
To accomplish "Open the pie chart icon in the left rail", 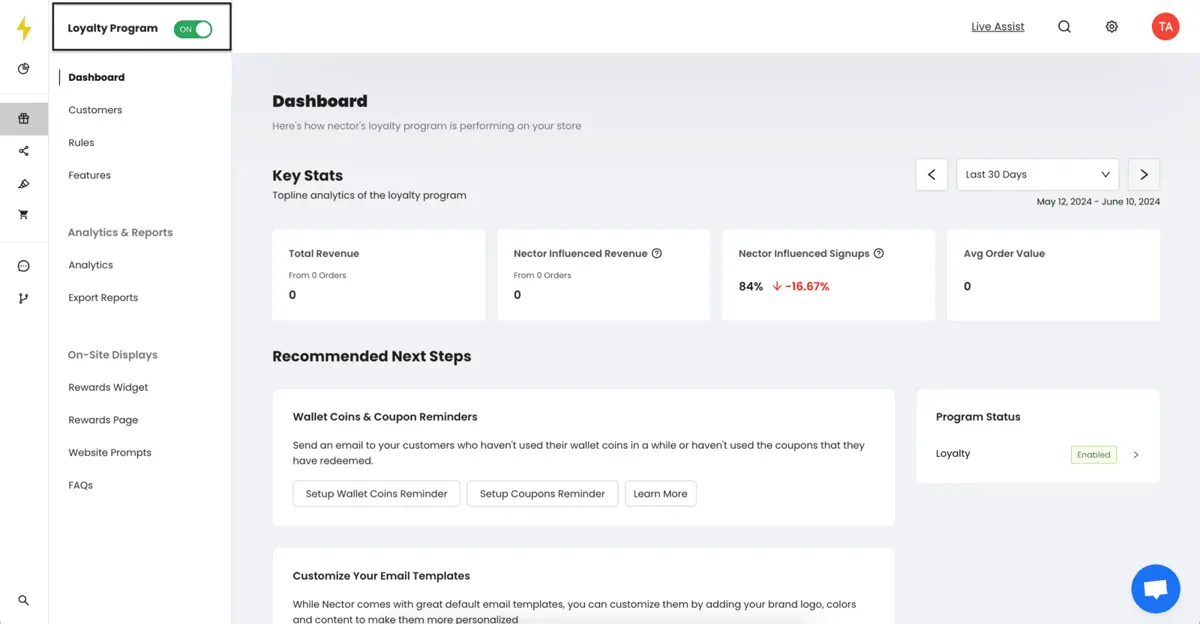I will click(24, 69).
